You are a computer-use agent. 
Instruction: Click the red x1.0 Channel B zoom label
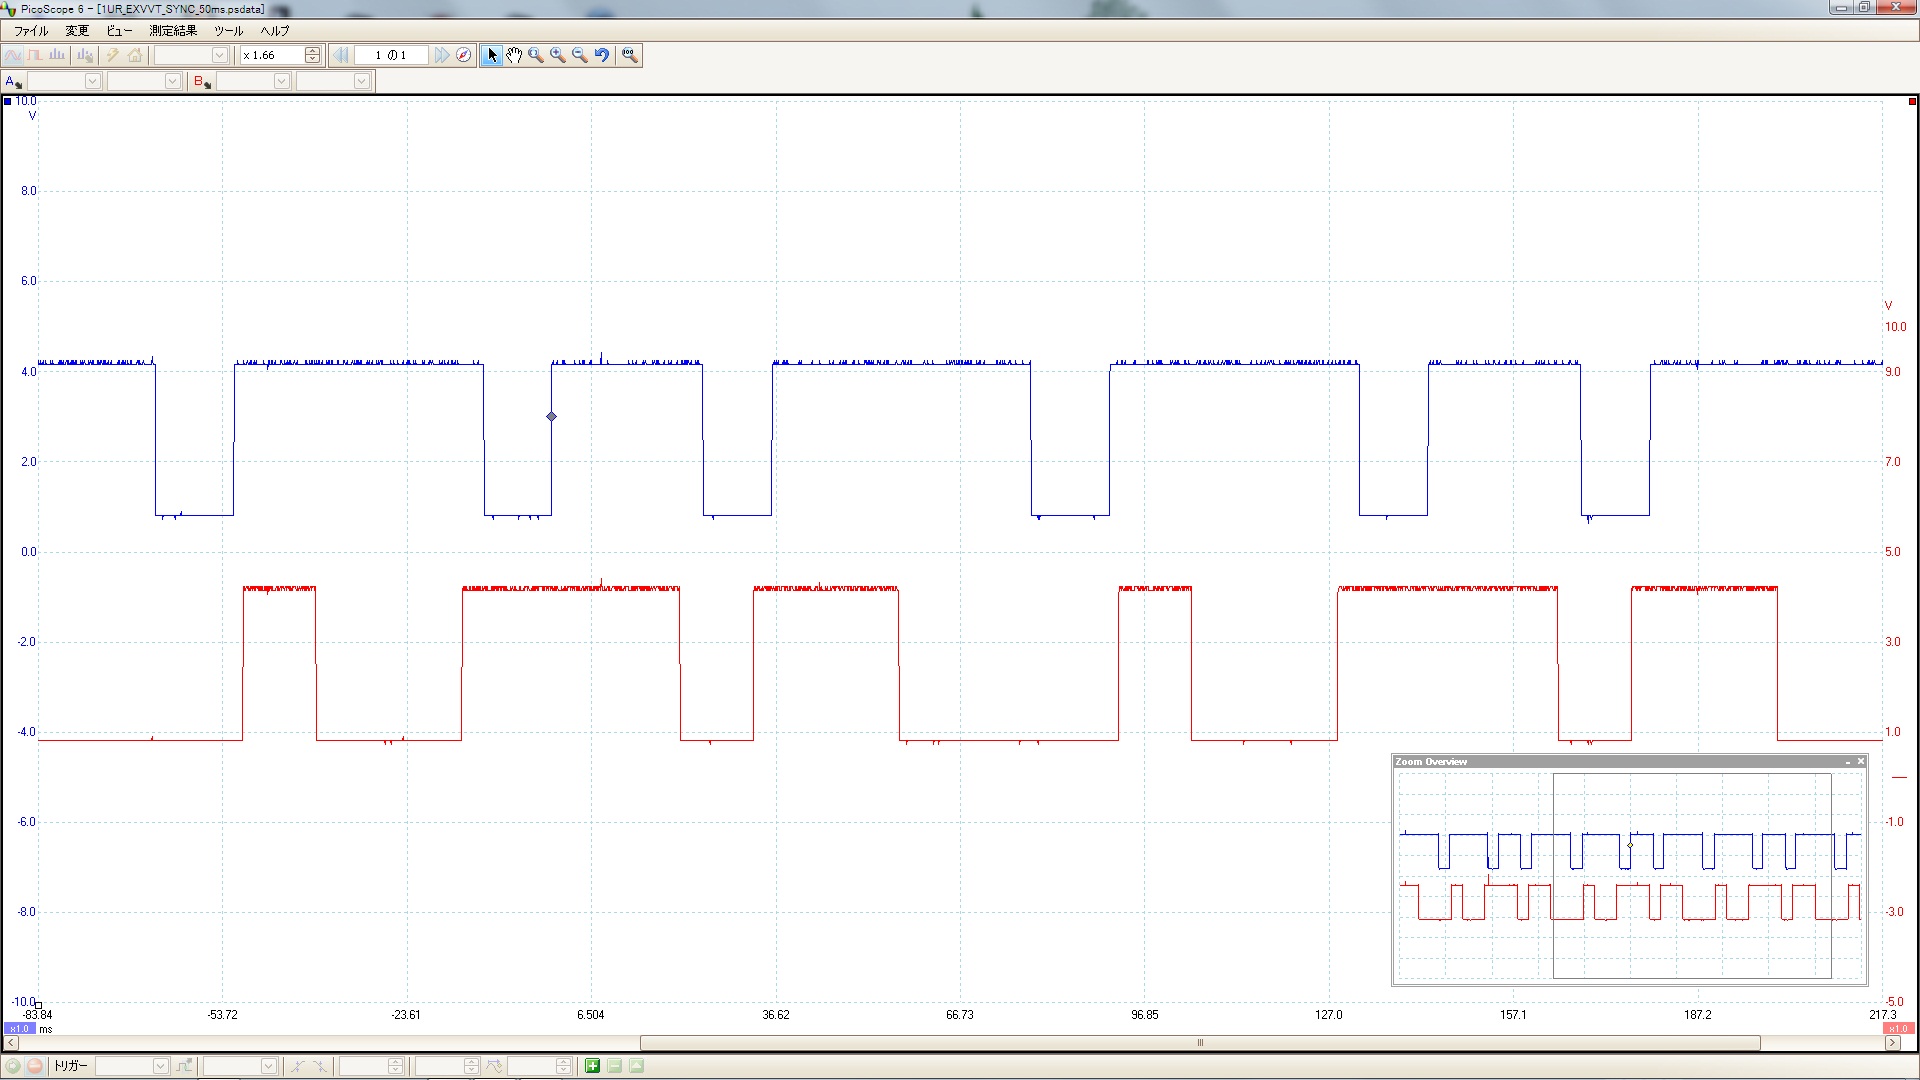point(1897,1028)
